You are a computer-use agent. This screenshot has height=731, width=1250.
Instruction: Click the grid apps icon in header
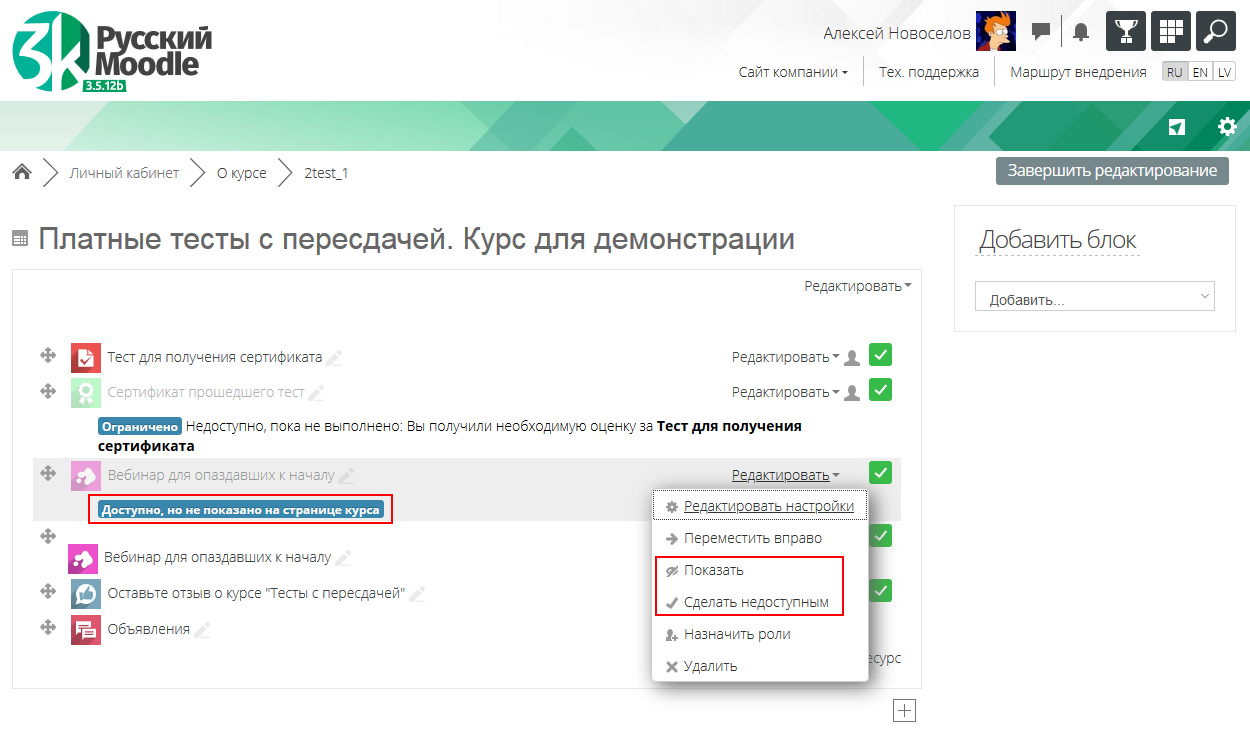pos(1170,31)
